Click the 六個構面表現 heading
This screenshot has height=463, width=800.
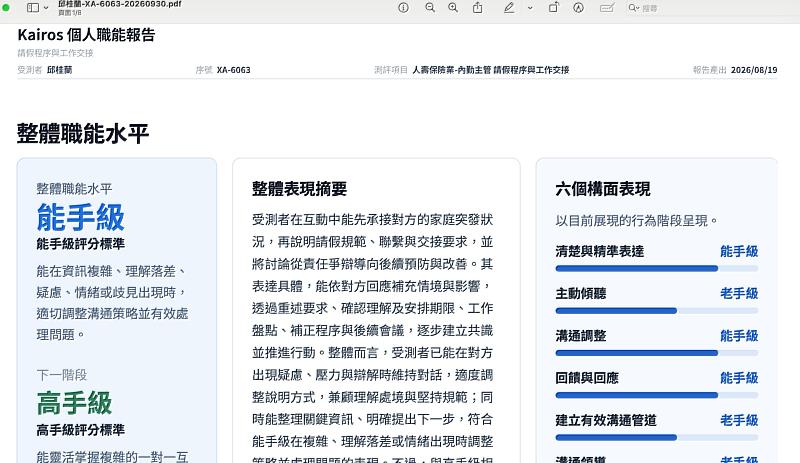[x=603, y=189]
